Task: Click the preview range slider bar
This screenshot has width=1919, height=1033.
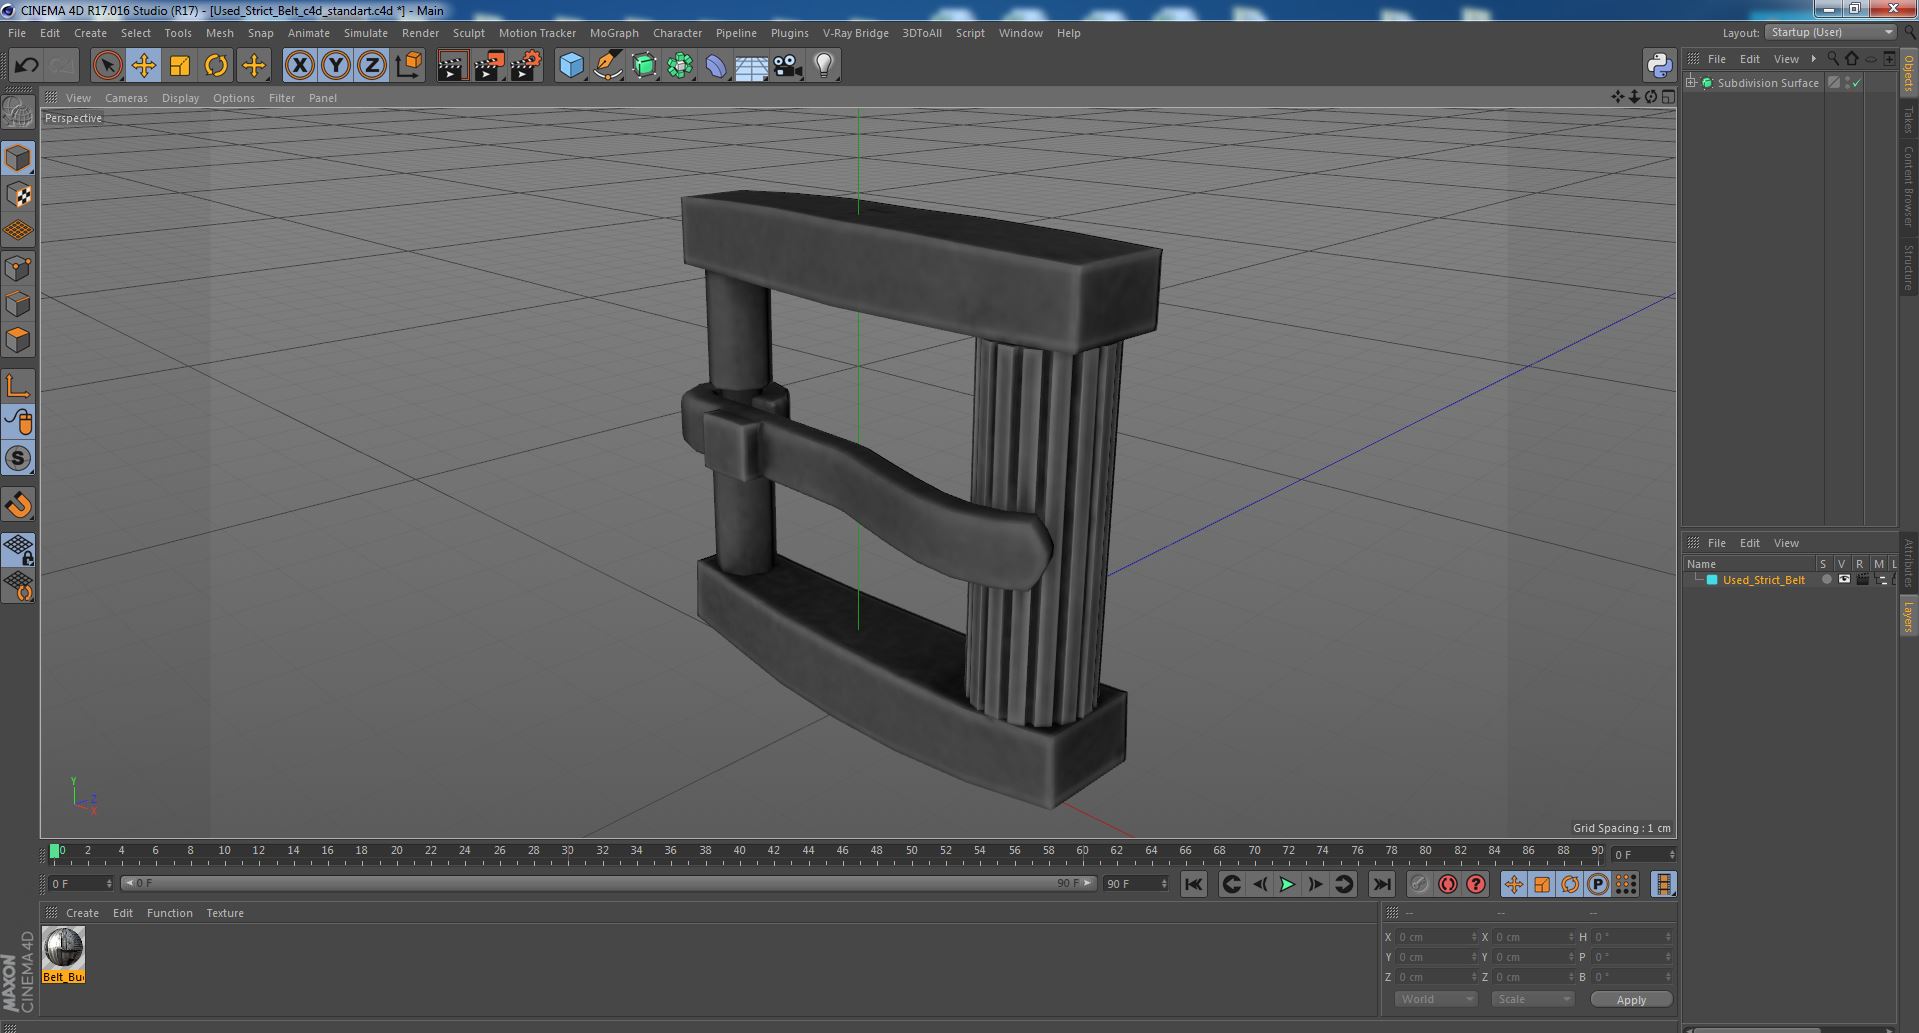Action: 607,884
